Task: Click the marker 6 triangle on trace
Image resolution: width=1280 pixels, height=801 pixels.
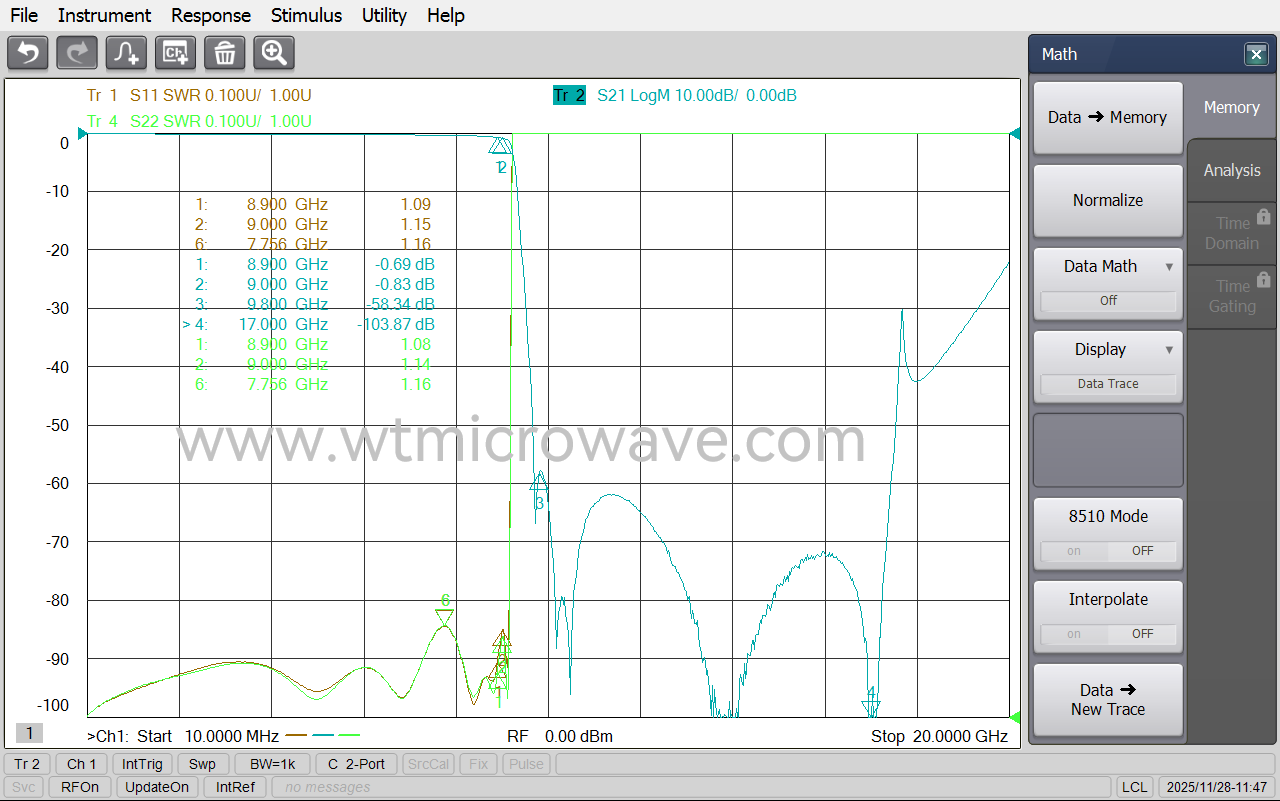Action: (x=445, y=617)
